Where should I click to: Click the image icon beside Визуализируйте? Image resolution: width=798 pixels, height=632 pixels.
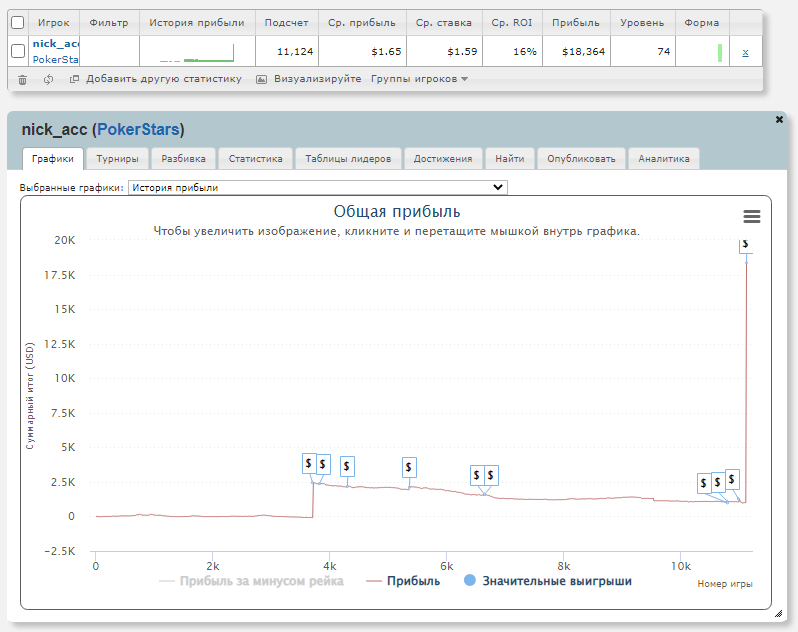(x=261, y=79)
